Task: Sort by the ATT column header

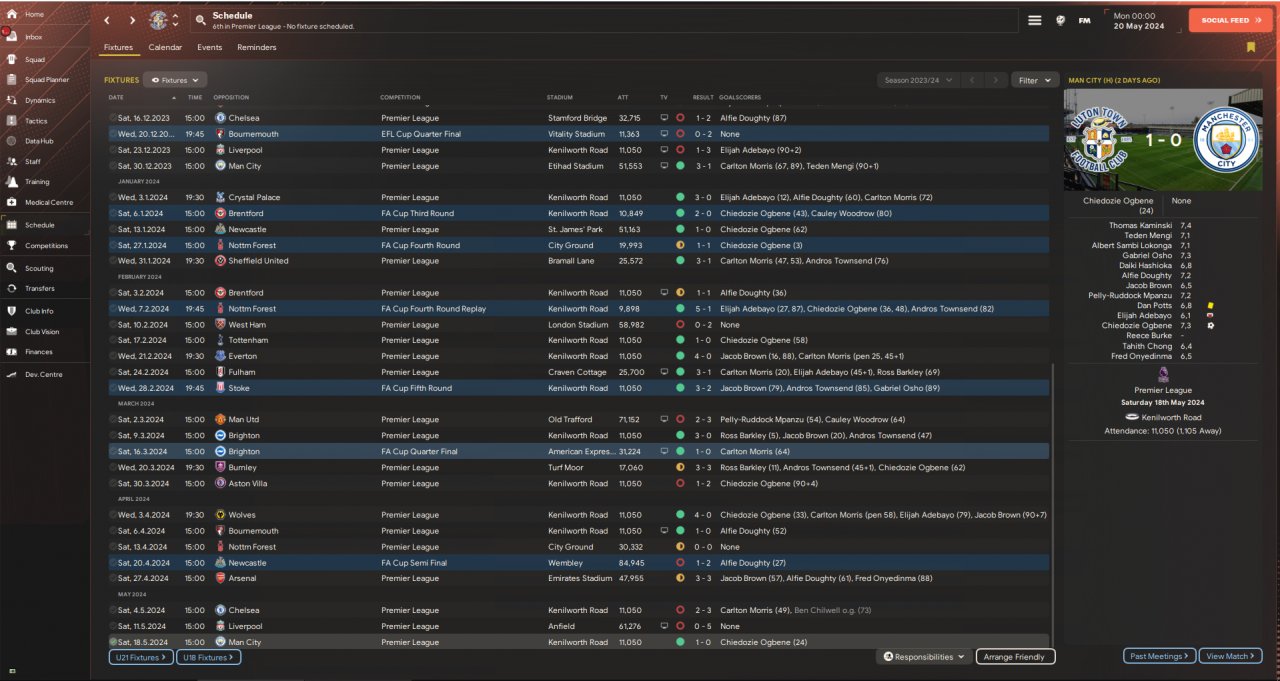Action: coord(623,98)
